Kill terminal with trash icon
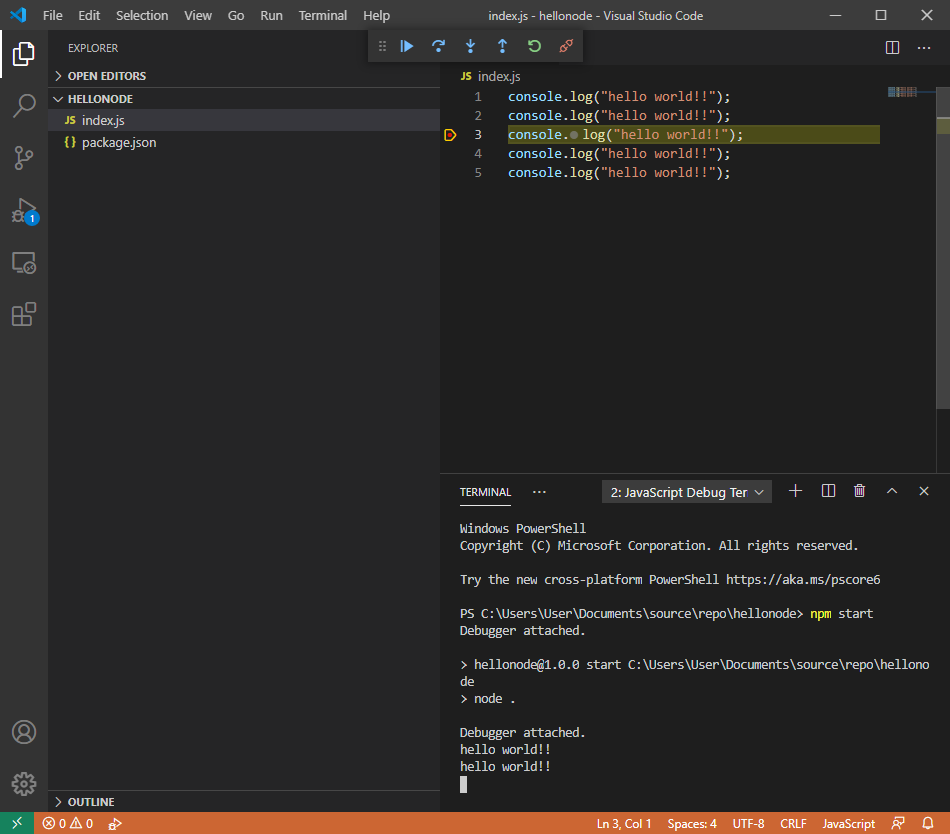 pyautogui.click(x=860, y=491)
